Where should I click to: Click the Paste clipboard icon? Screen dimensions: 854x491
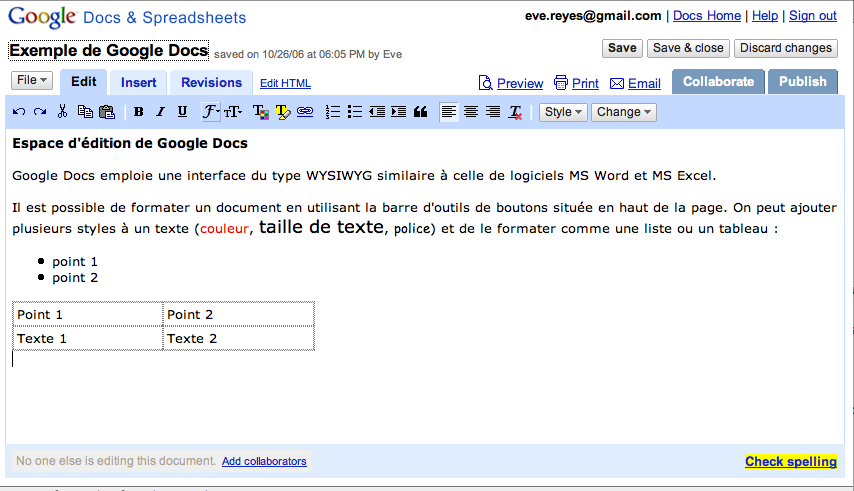coord(106,112)
